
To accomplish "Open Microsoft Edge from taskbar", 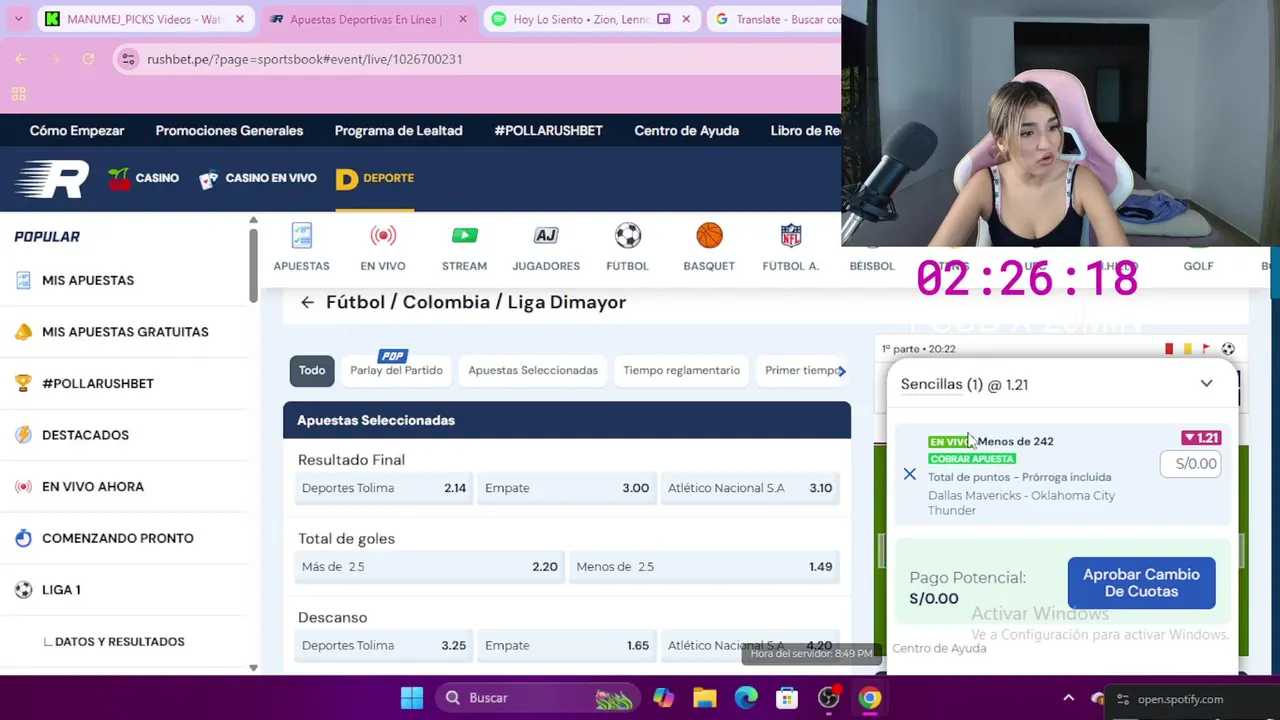I will point(746,698).
